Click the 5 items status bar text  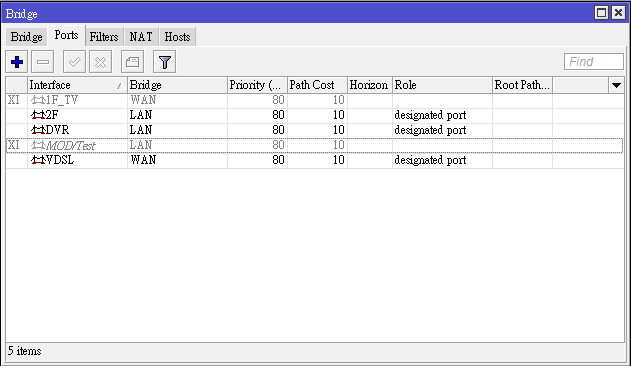(x=25, y=351)
